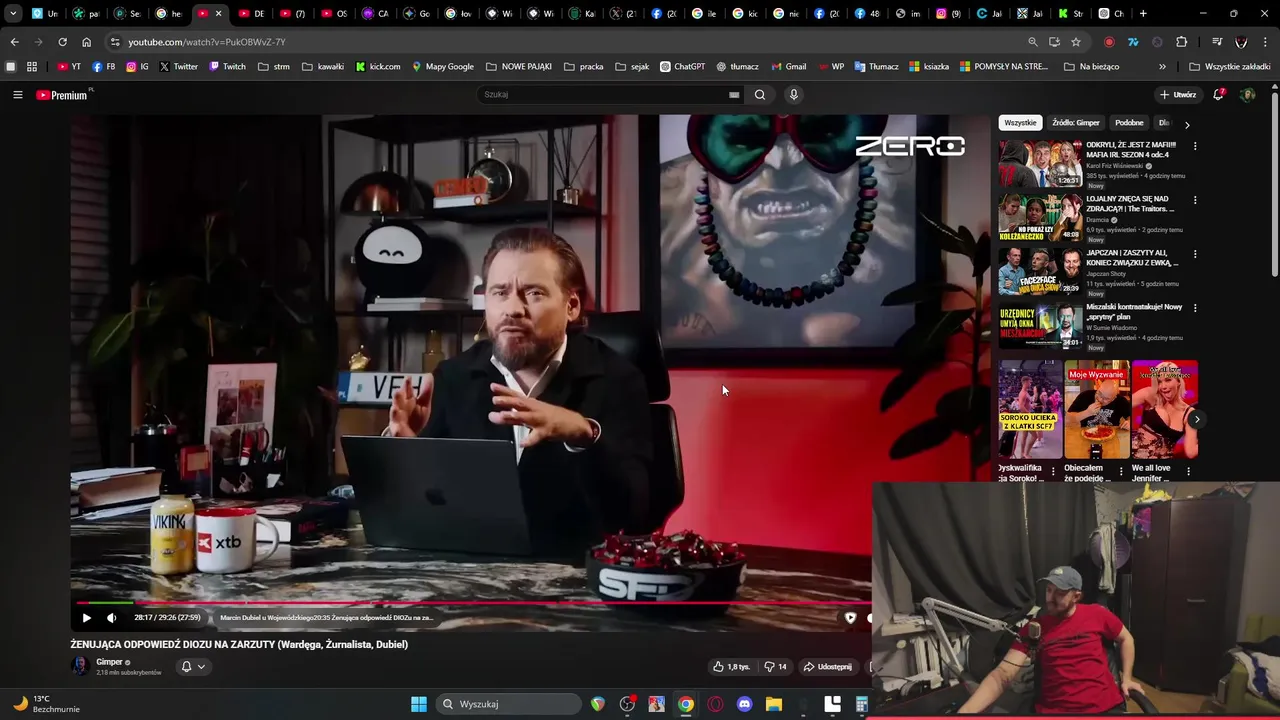The width and height of the screenshot is (1280, 720).
Task: Select the Wszystkie filter chip
Action: 1020,123
